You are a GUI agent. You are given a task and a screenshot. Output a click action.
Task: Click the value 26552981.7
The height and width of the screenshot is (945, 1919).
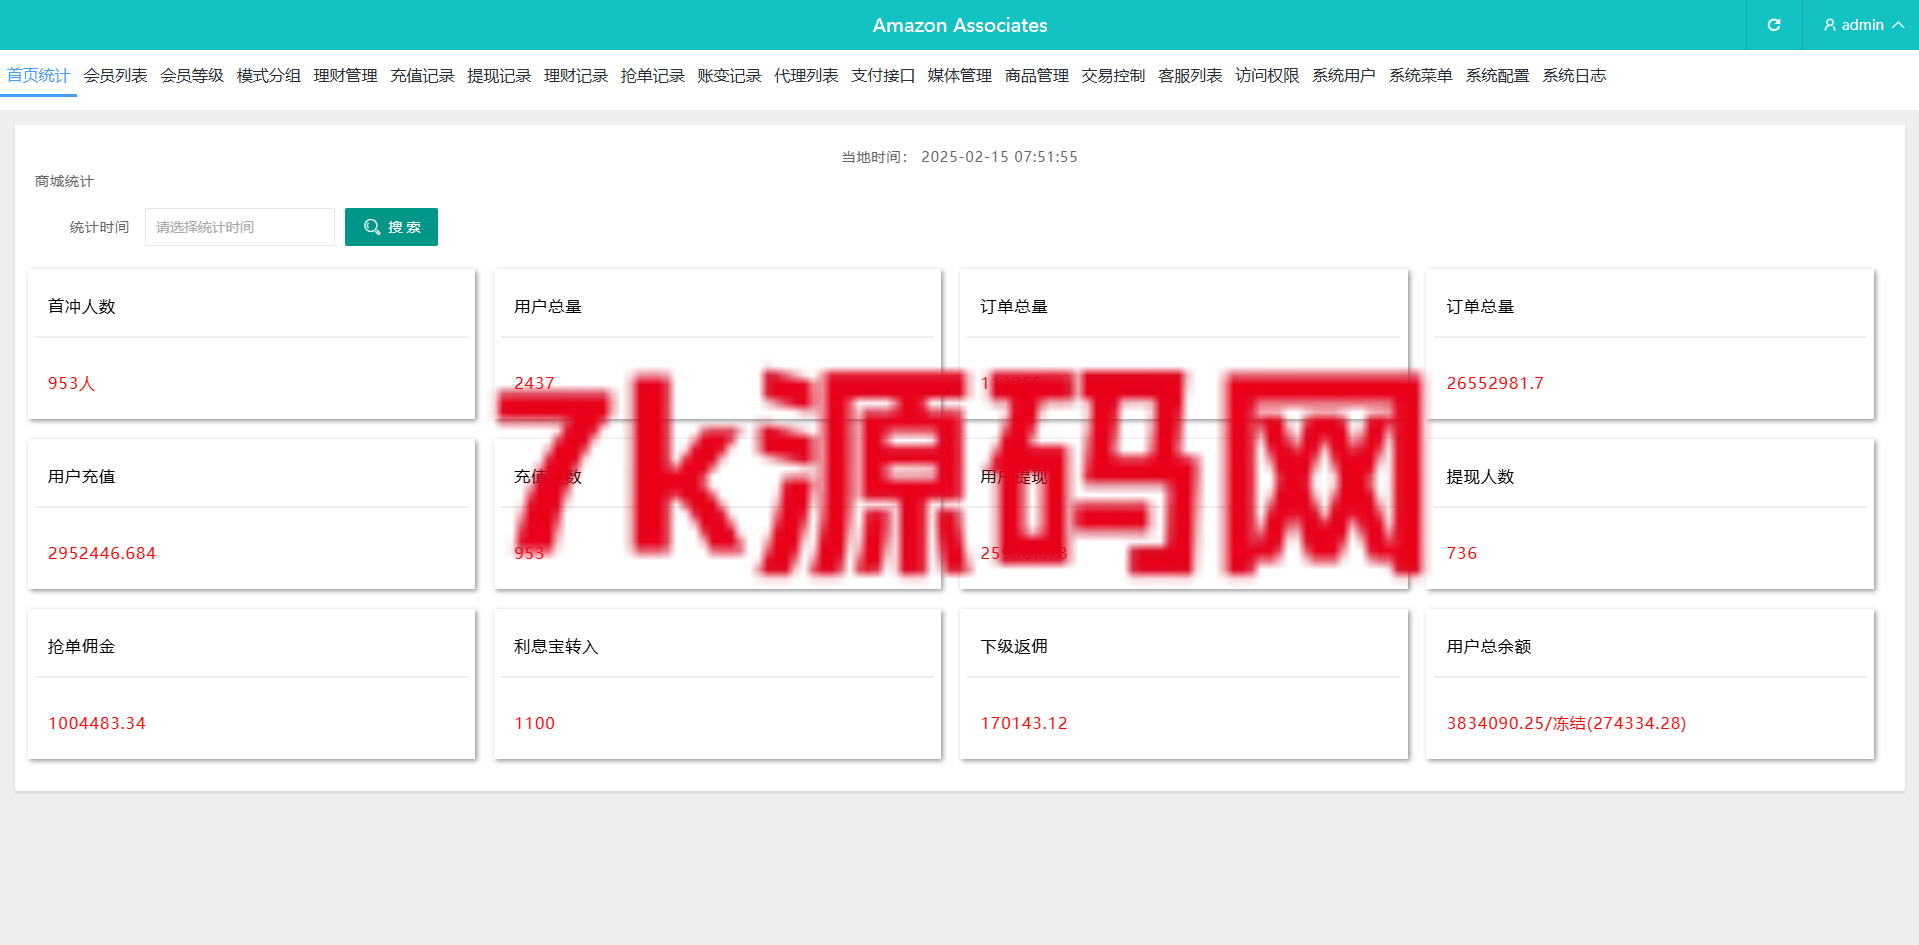1495,383
